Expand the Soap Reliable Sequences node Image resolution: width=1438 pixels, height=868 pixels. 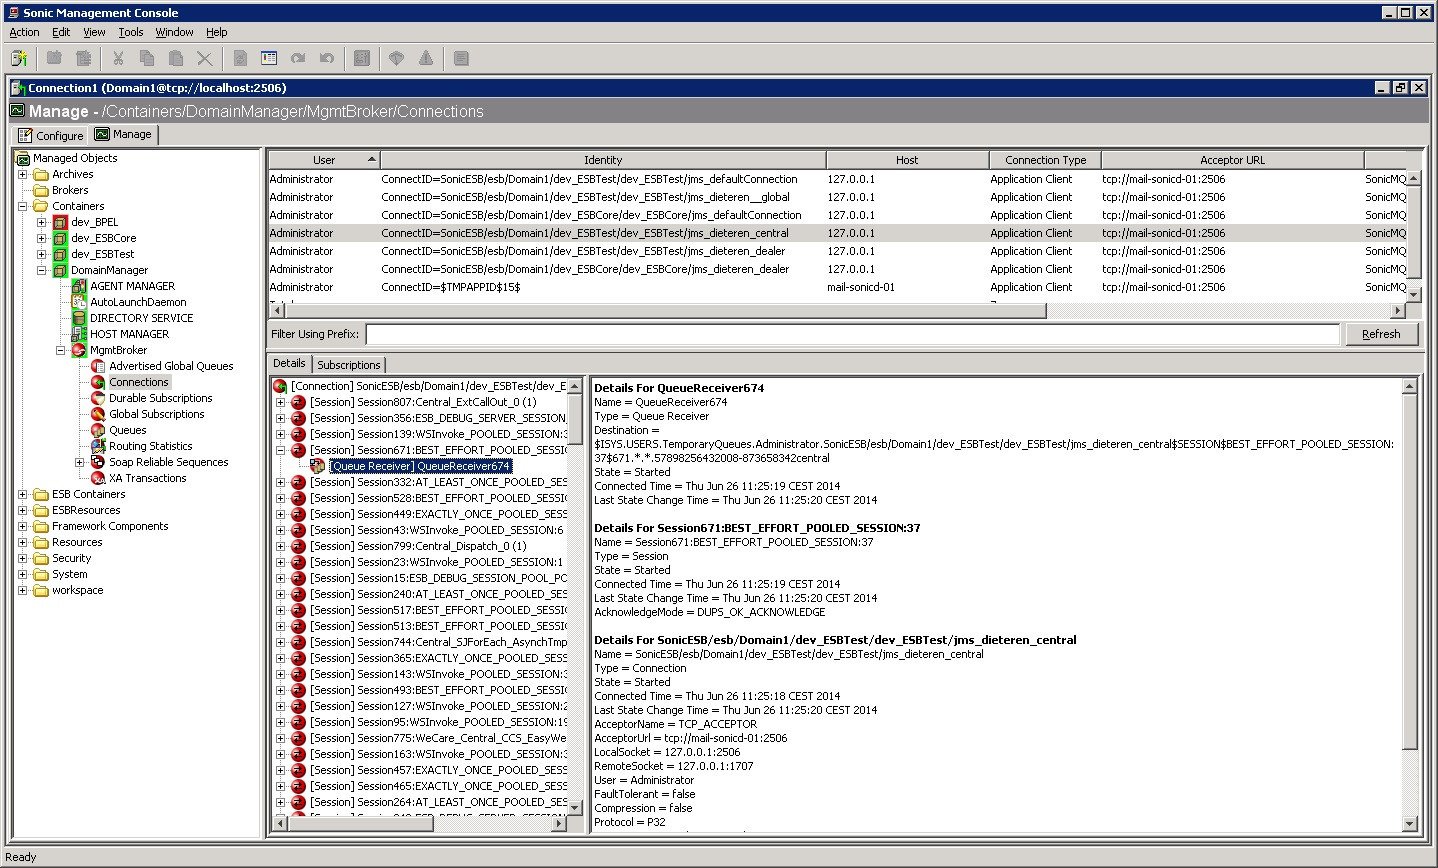(80, 462)
